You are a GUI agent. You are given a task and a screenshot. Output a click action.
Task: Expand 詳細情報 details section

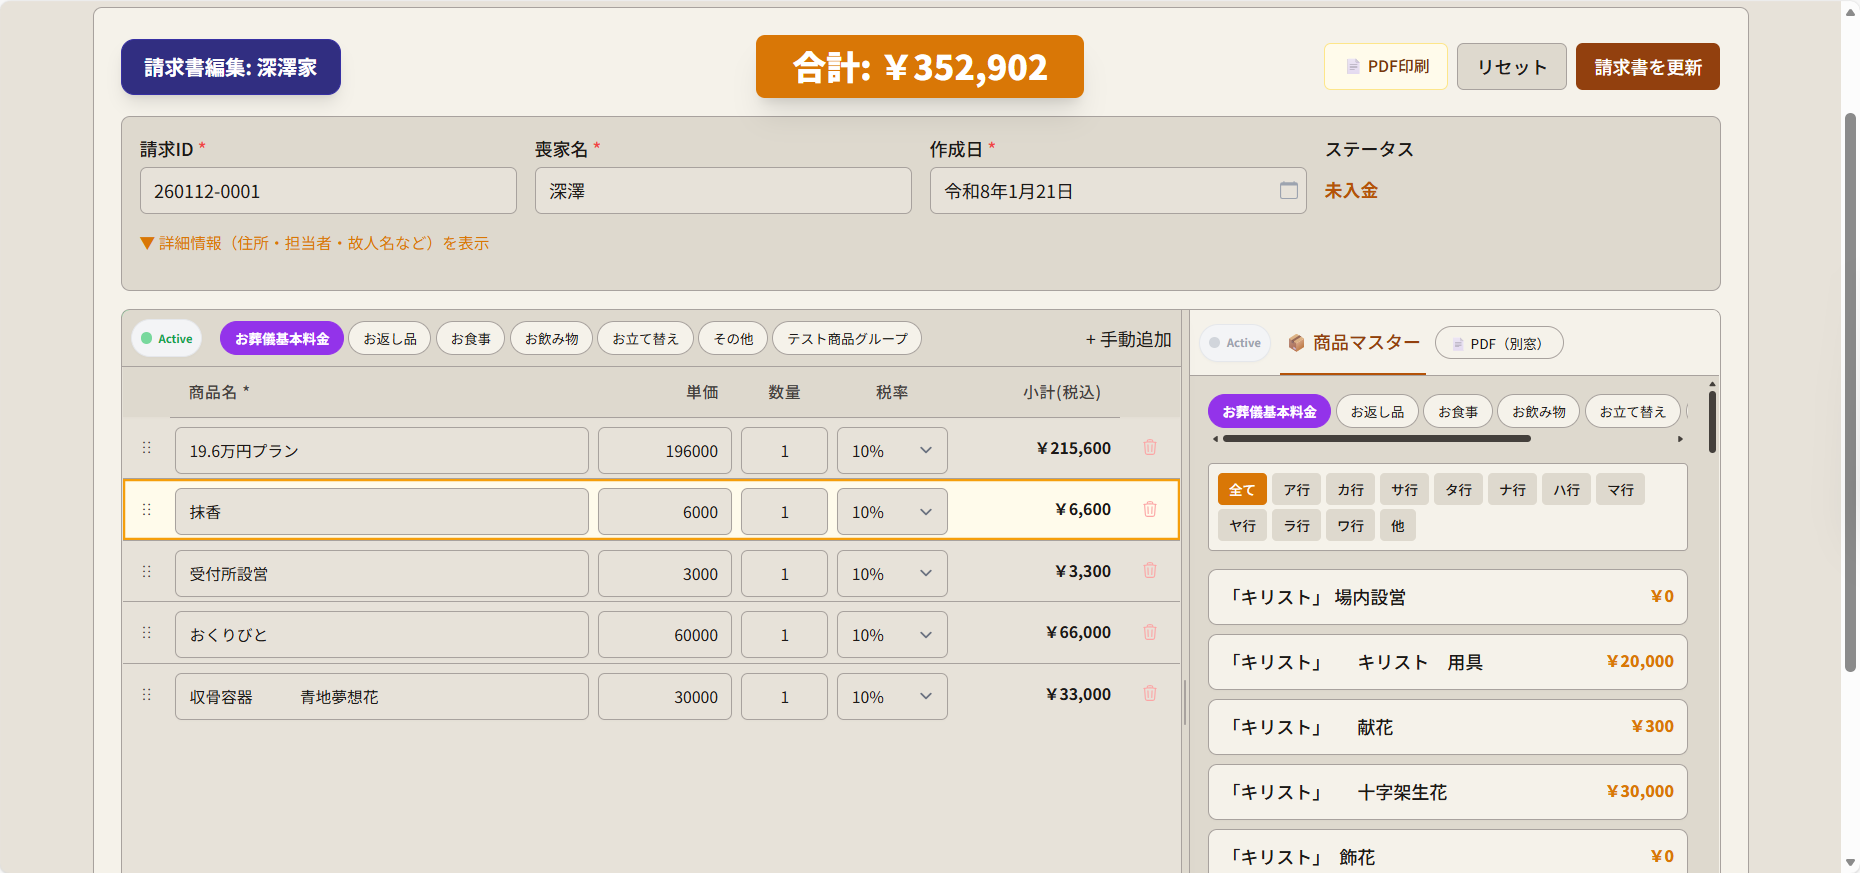point(315,243)
